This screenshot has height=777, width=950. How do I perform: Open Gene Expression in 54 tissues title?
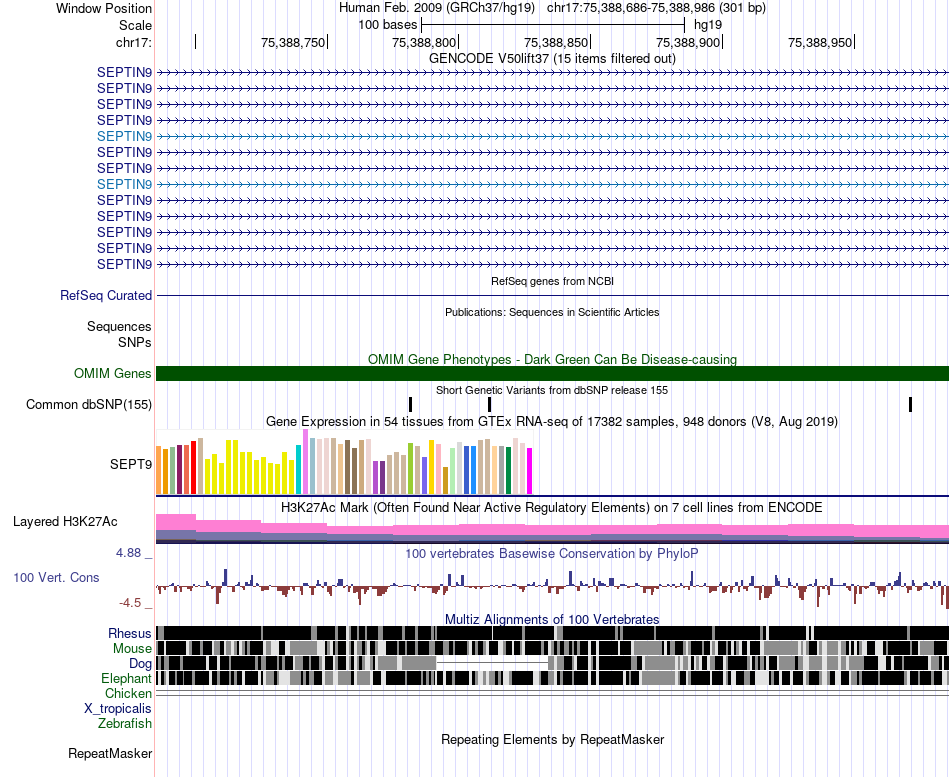tap(552, 421)
